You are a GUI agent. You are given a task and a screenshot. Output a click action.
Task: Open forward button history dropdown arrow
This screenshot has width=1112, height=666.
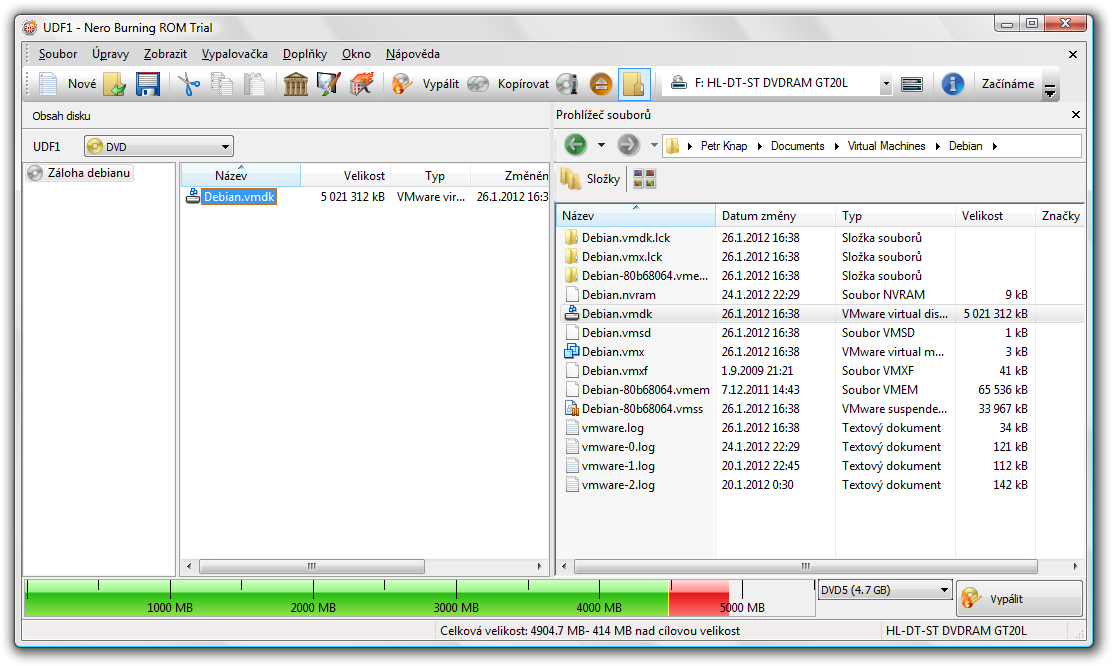[654, 145]
